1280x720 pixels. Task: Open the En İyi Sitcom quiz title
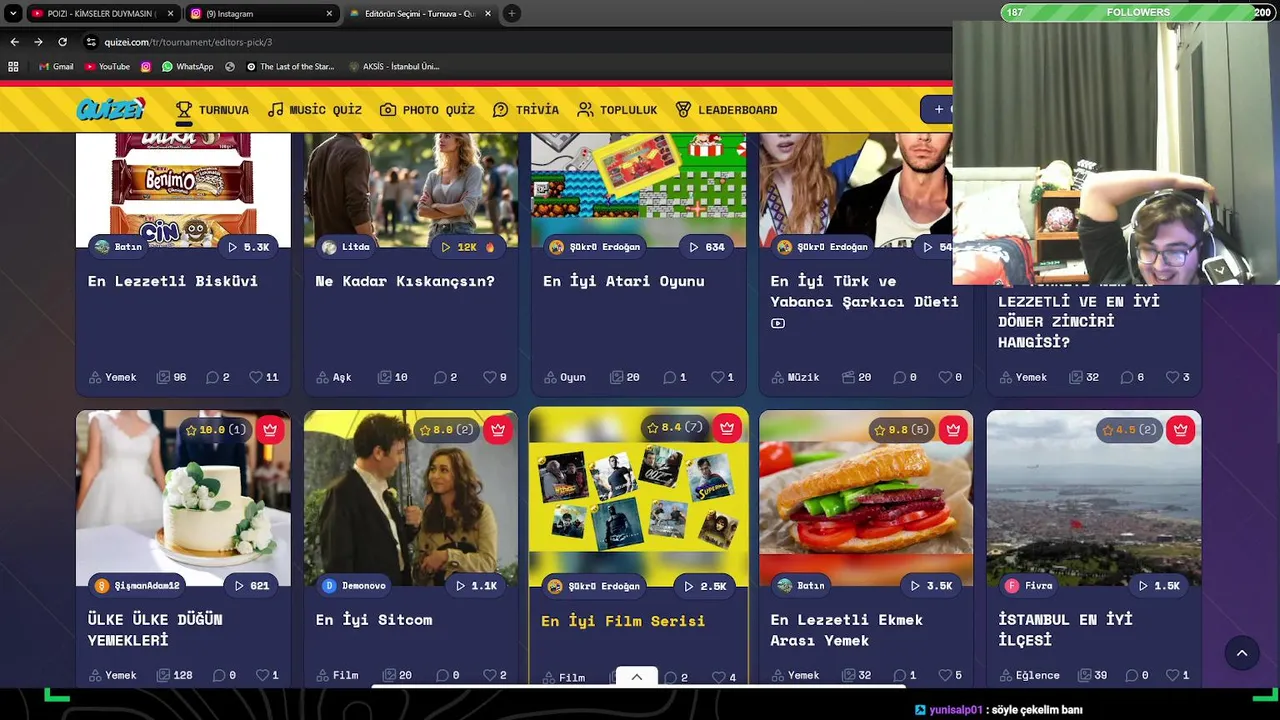[374, 620]
